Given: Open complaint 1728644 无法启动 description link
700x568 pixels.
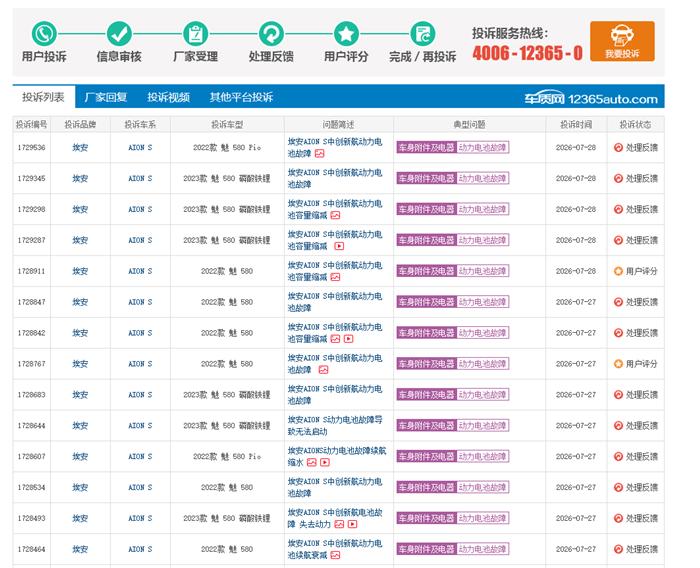Looking at the screenshot, I should [x=335, y=426].
